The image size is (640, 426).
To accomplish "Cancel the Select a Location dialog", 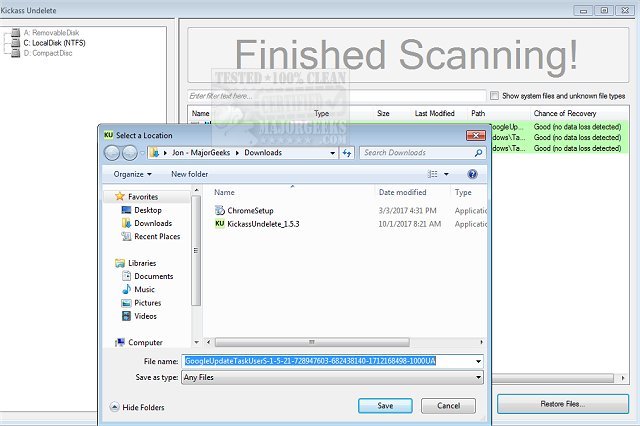I will (448, 406).
